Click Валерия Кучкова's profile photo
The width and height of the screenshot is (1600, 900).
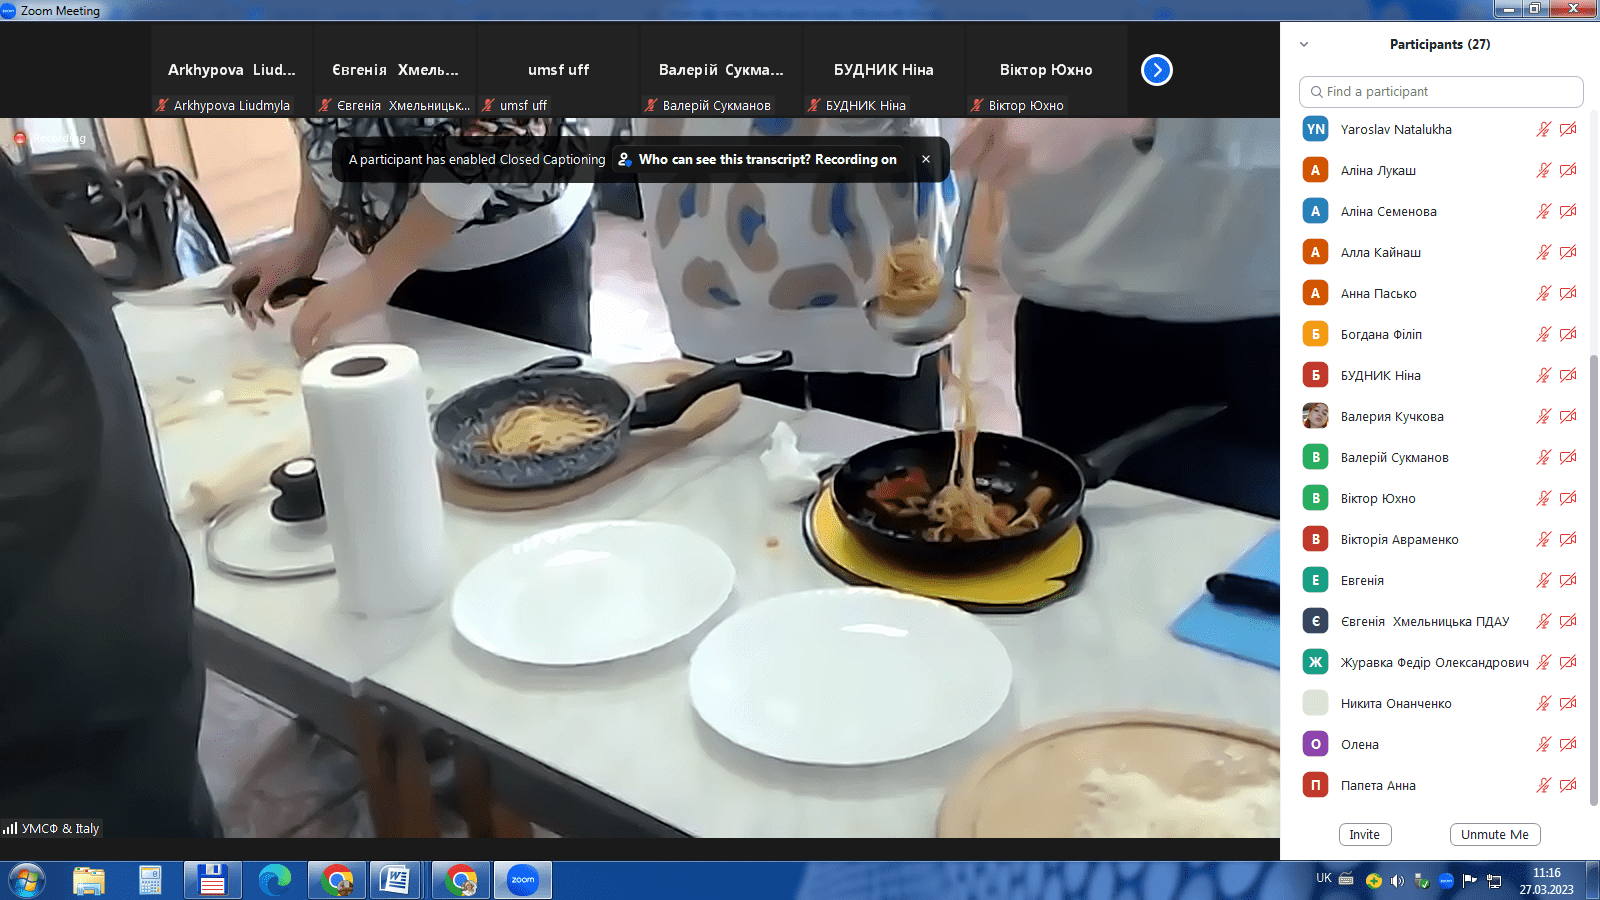1315,416
